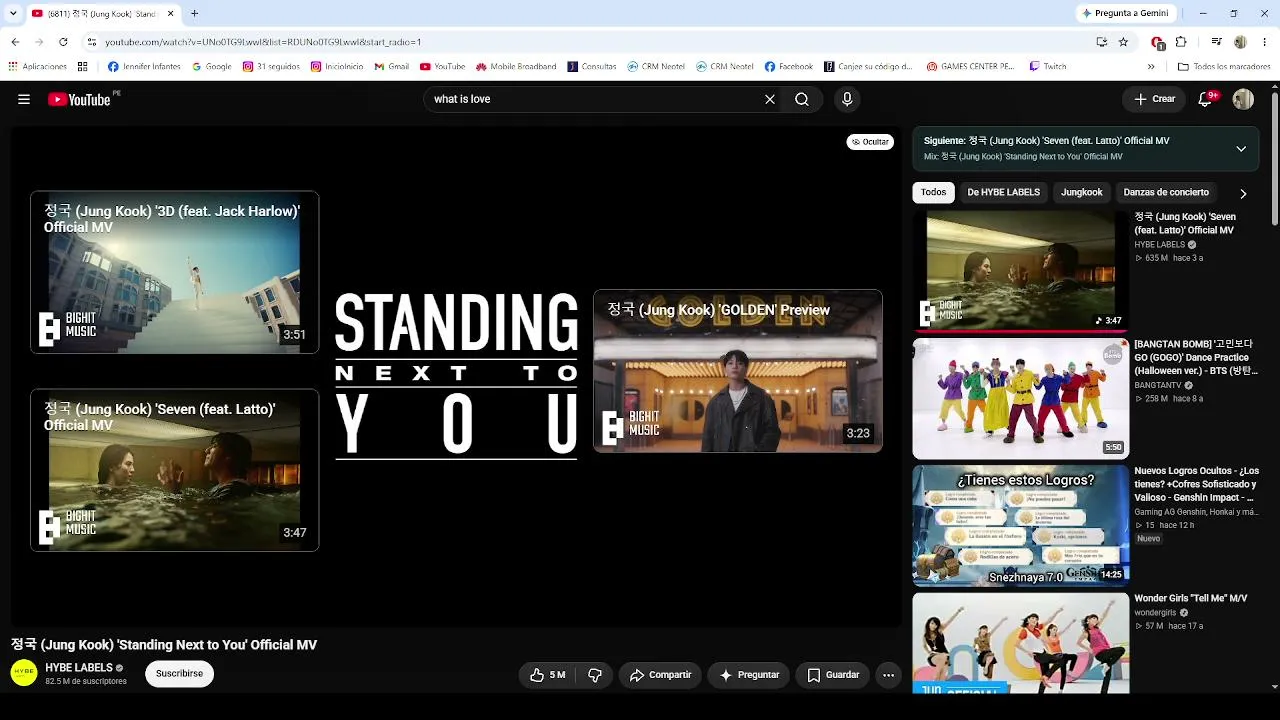Viewport: 1280px width, 720px height.
Task: Open the Mobile Broadband bookmark
Action: 516,67
